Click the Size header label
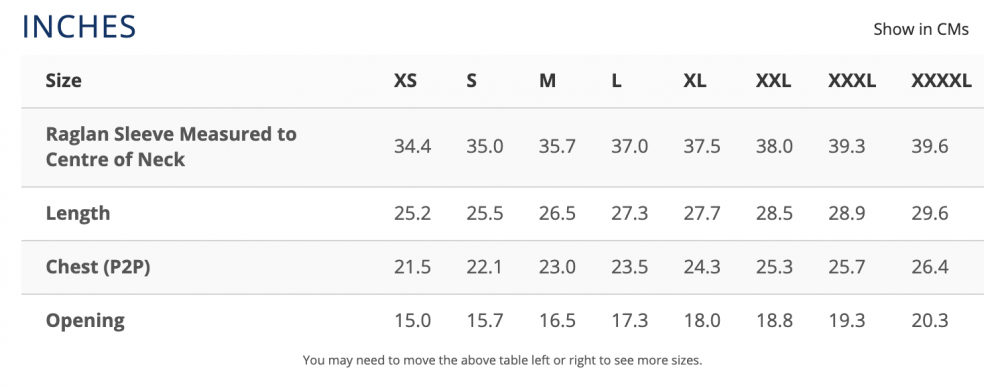 click(63, 81)
